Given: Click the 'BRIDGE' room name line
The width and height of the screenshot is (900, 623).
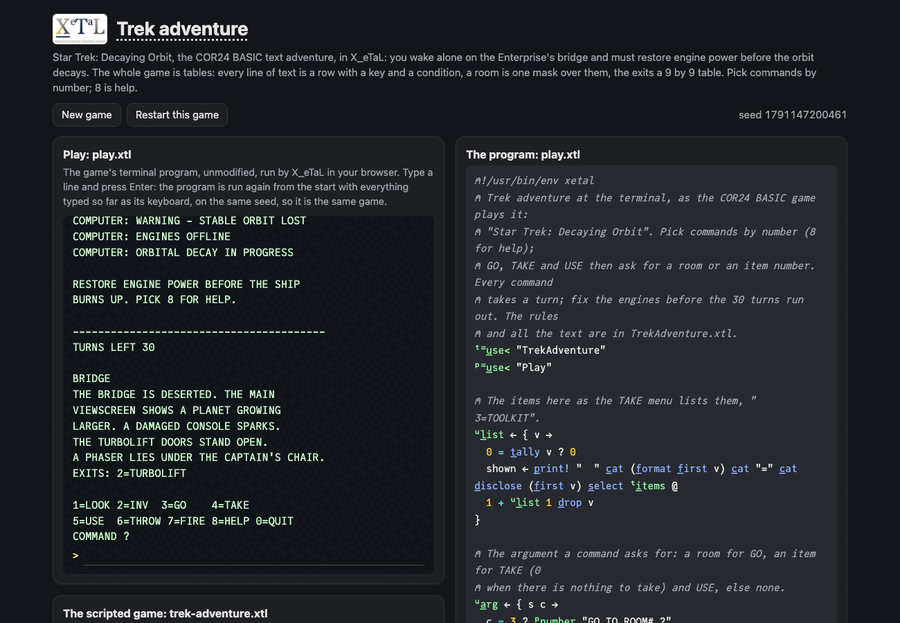Looking at the screenshot, I should pos(91,378).
